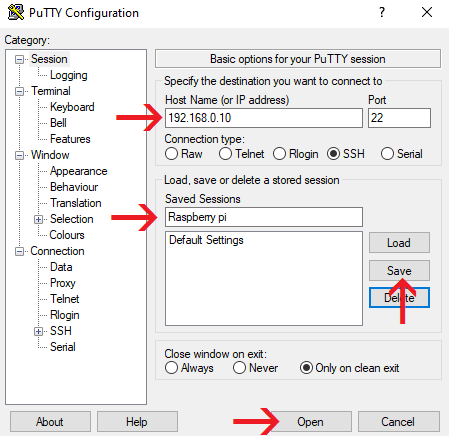Collapse the Connection category node
The image size is (449, 436).
tap(20, 251)
